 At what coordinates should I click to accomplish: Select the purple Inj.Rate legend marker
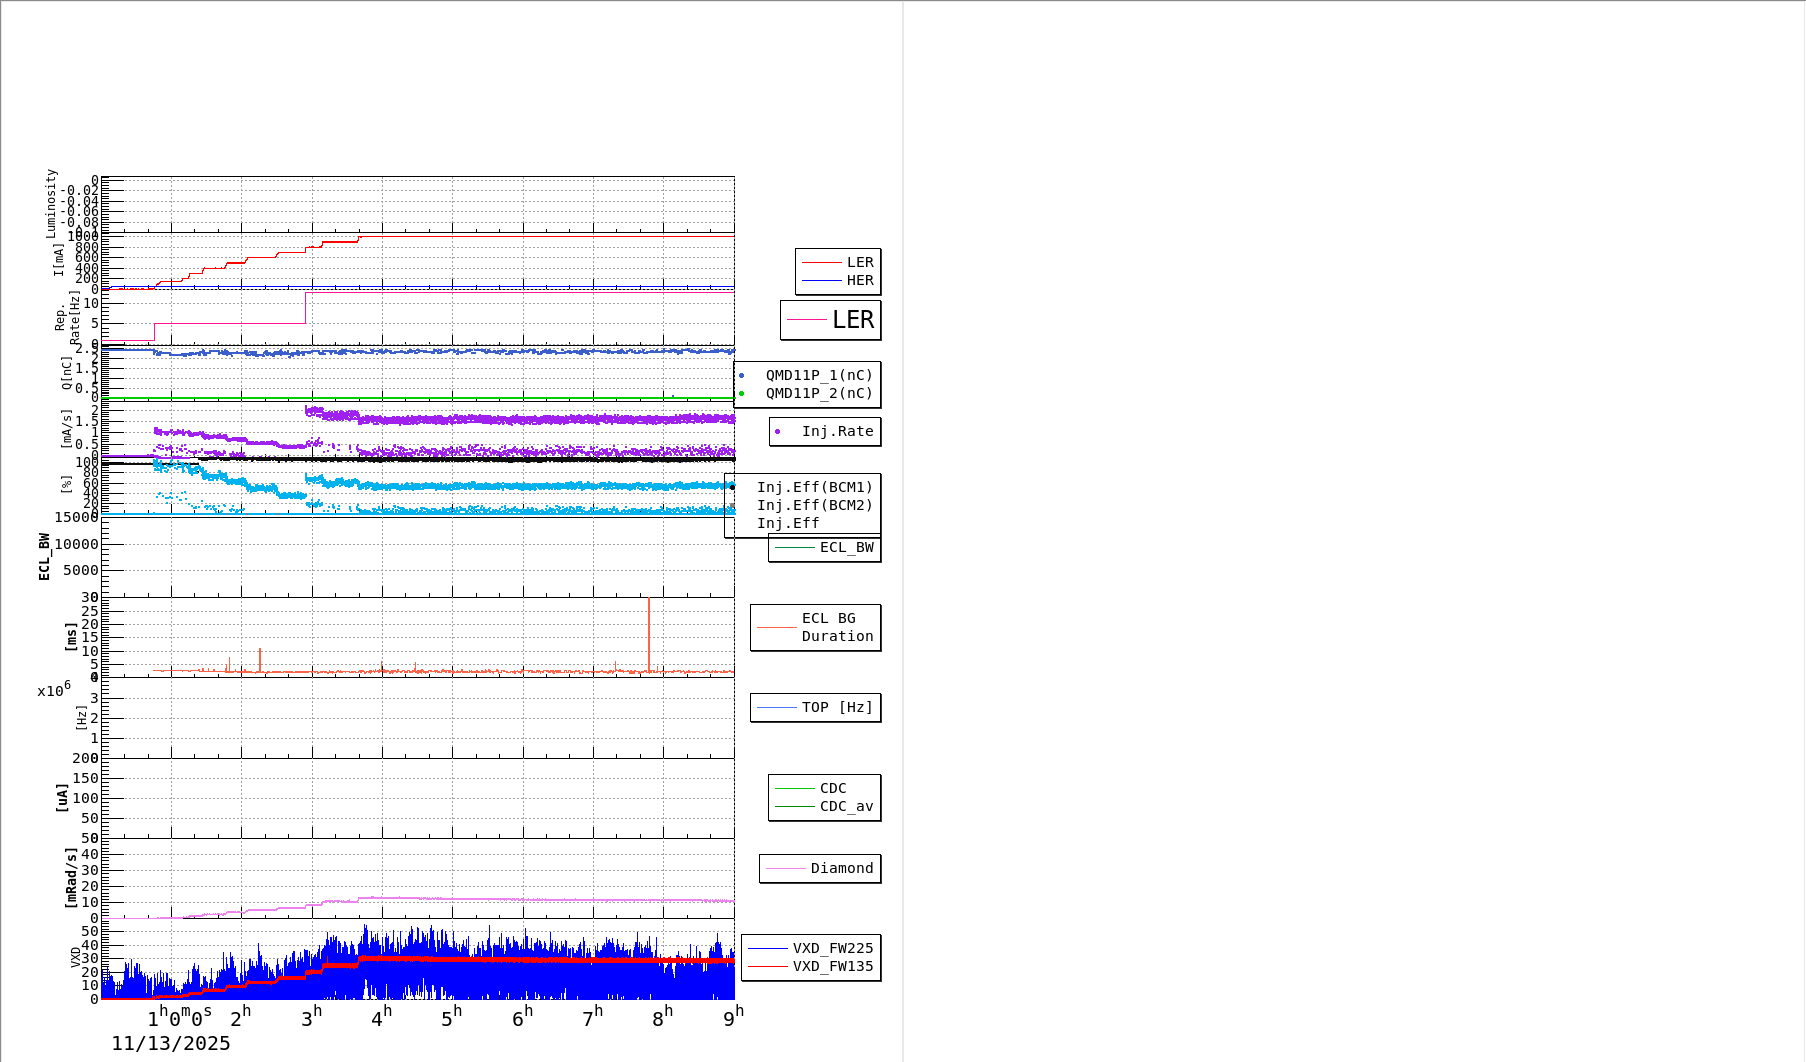825,432
